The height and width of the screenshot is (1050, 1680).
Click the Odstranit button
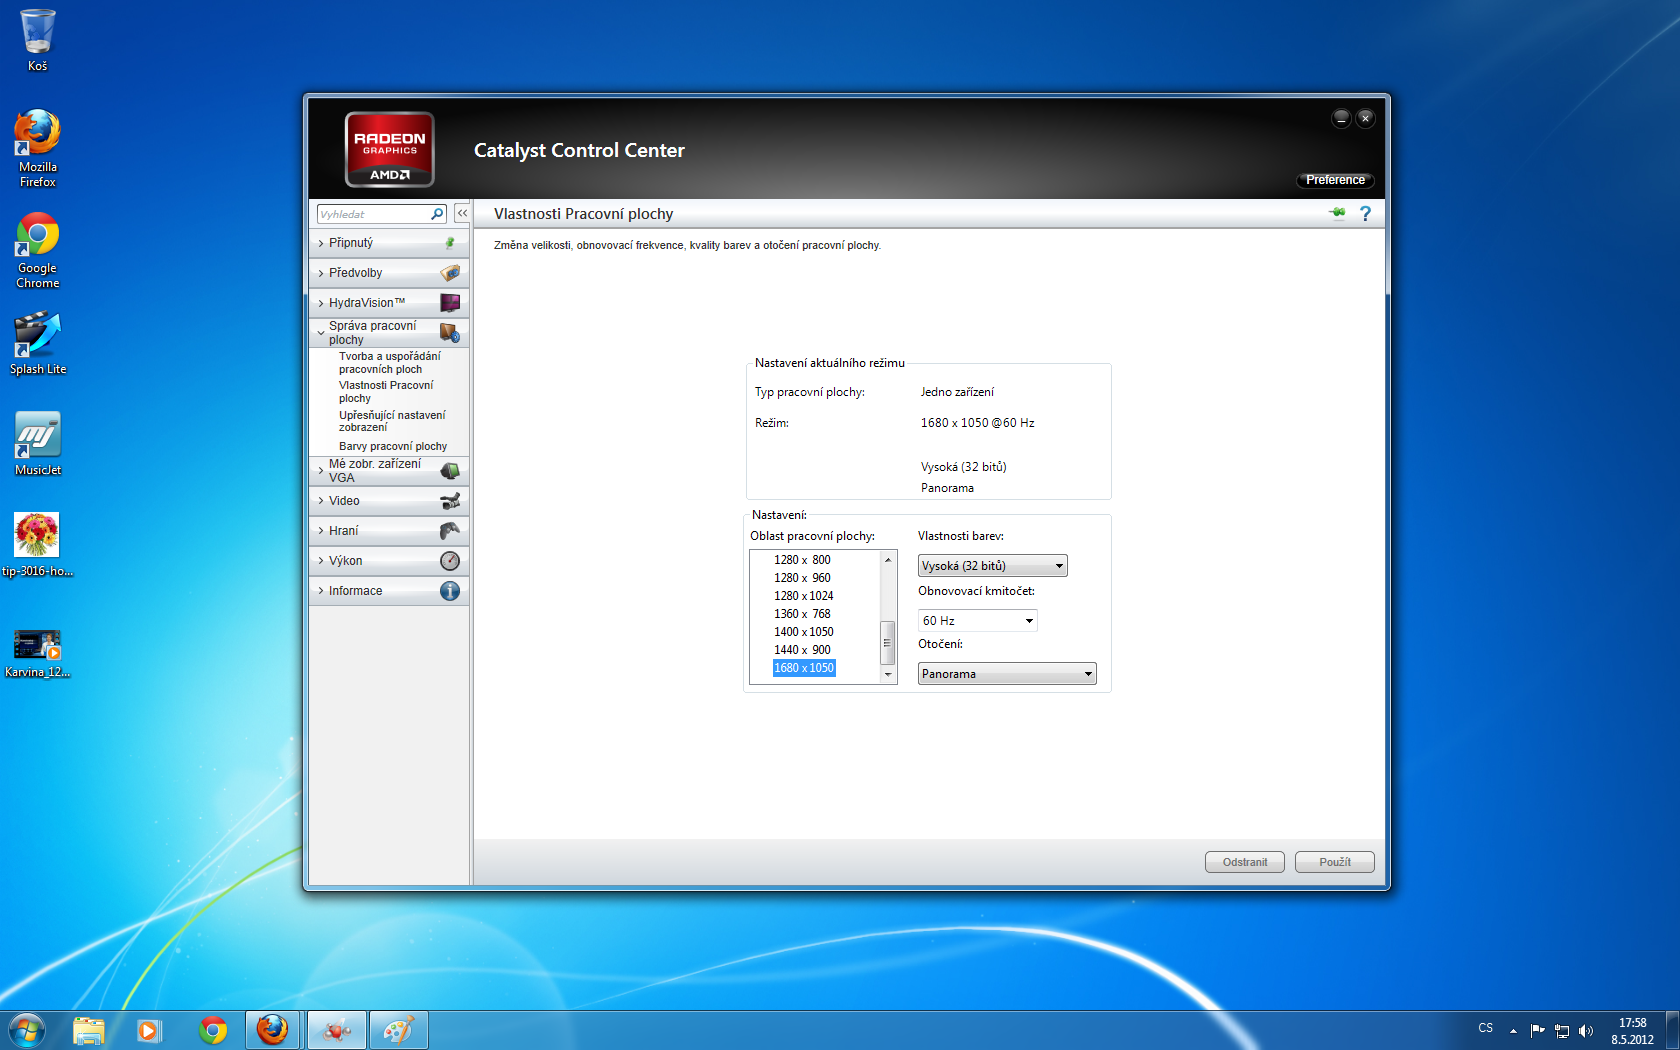coord(1245,862)
